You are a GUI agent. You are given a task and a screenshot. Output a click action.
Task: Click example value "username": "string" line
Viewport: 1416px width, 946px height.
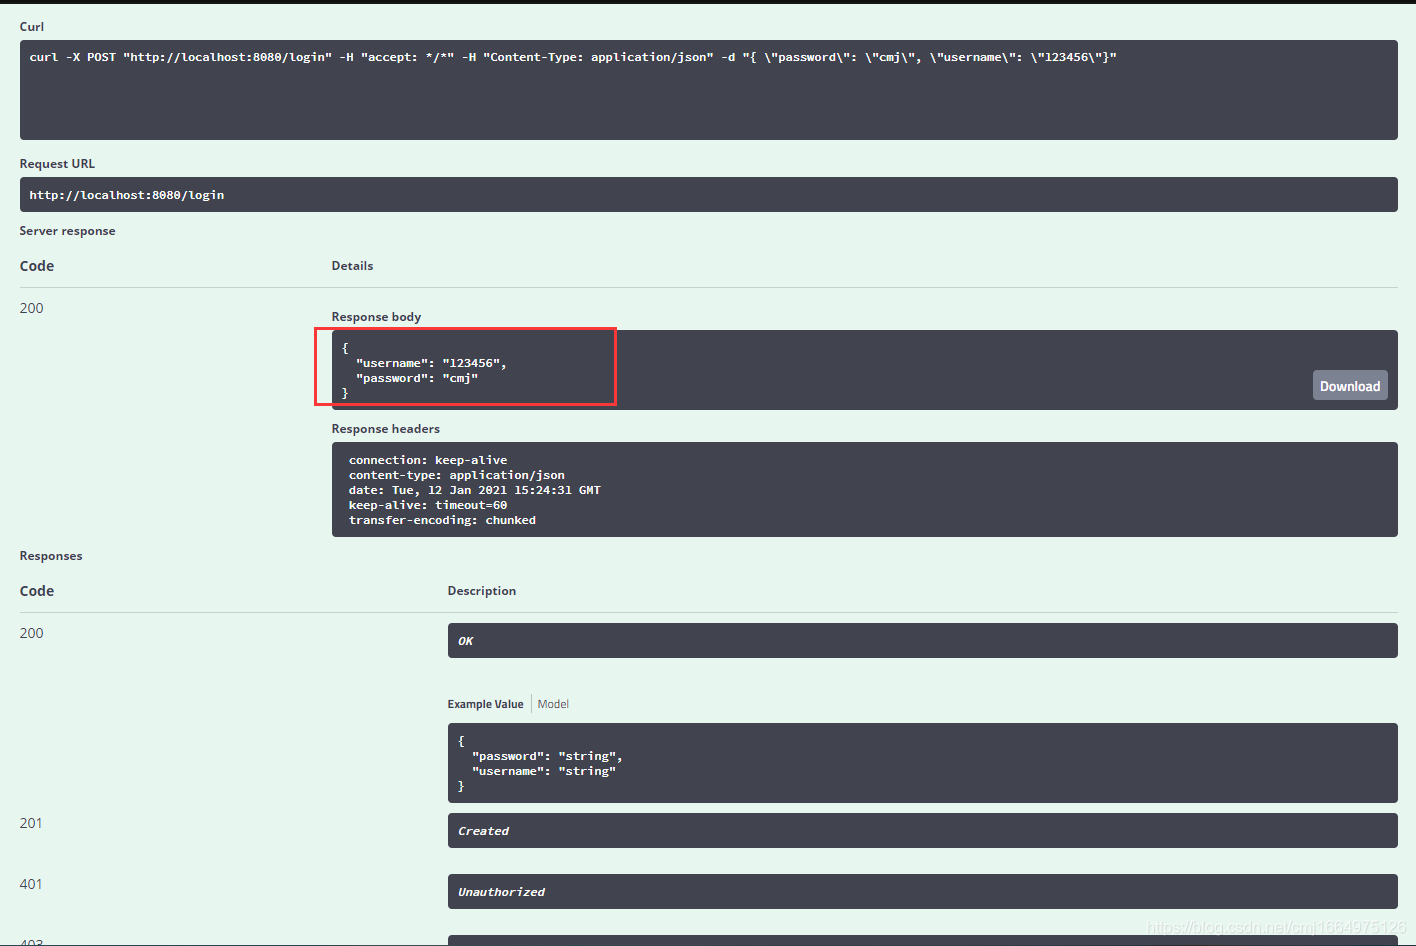click(x=544, y=771)
